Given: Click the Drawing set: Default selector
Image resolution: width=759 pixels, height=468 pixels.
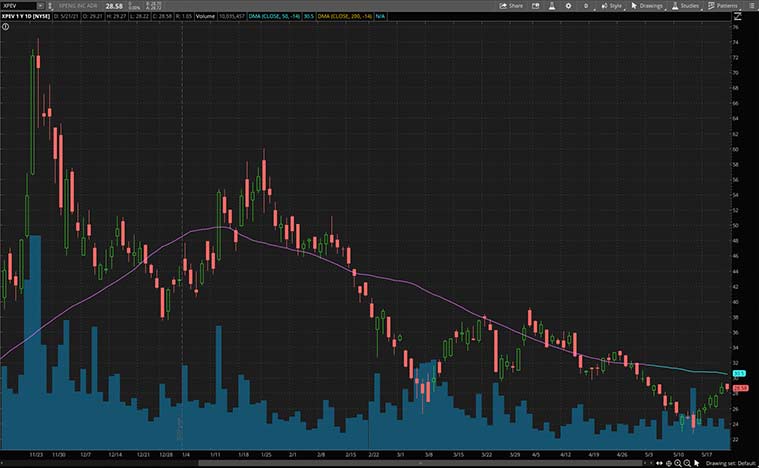Looking at the screenshot, I should 729,462.
